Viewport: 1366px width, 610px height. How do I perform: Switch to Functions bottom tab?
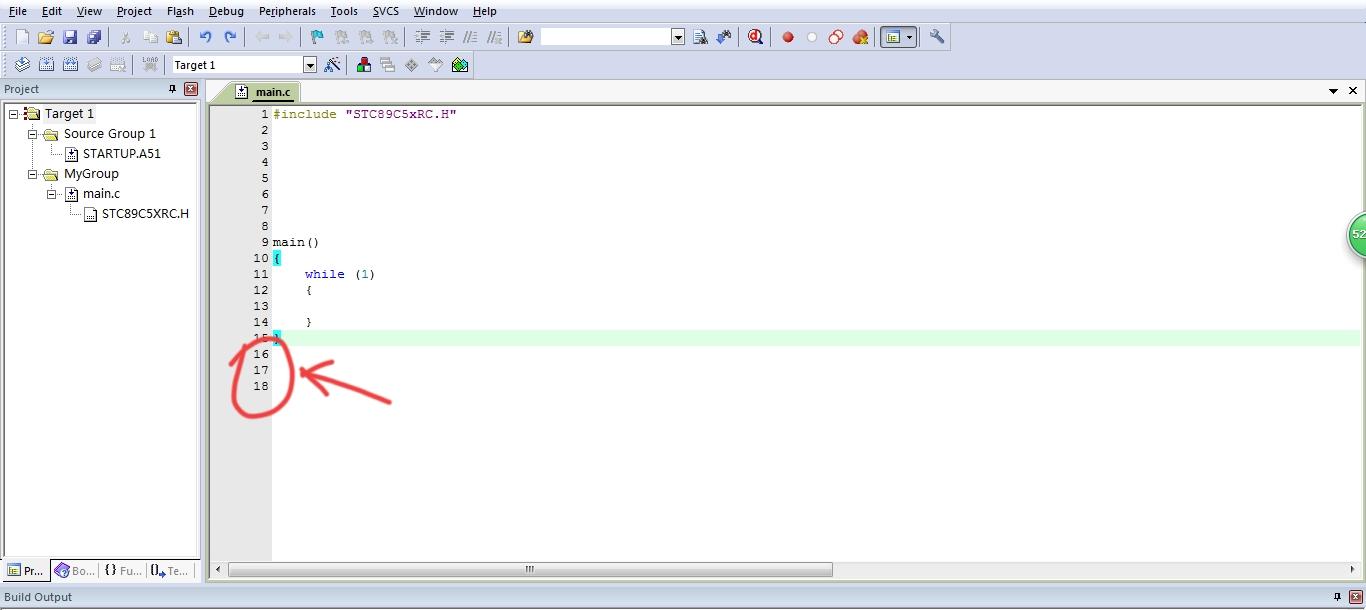[123, 571]
